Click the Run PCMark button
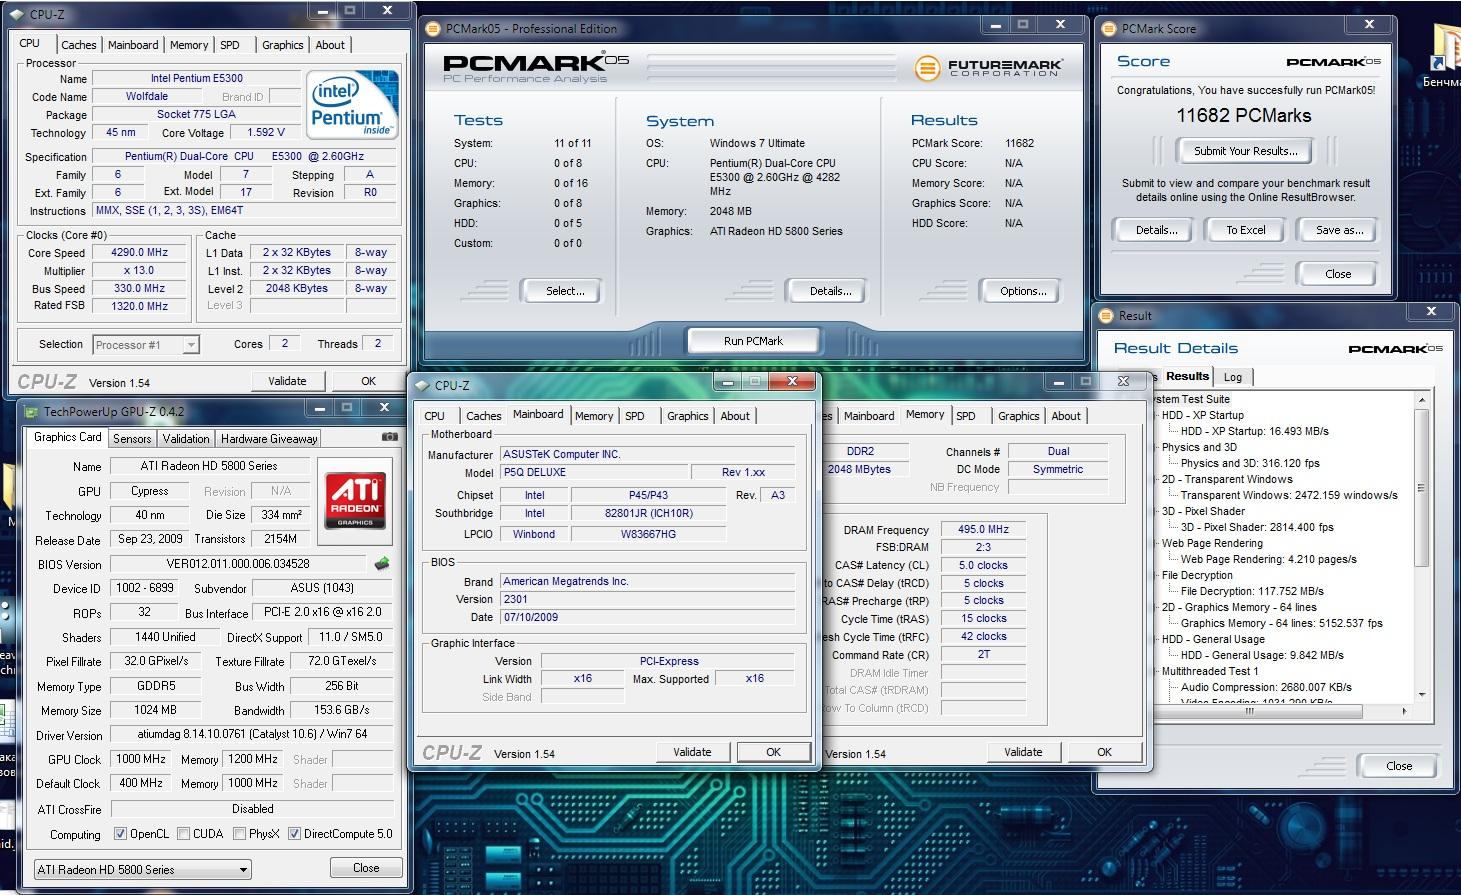Viewport: 1461px width, 895px height. click(x=753, y=341)
